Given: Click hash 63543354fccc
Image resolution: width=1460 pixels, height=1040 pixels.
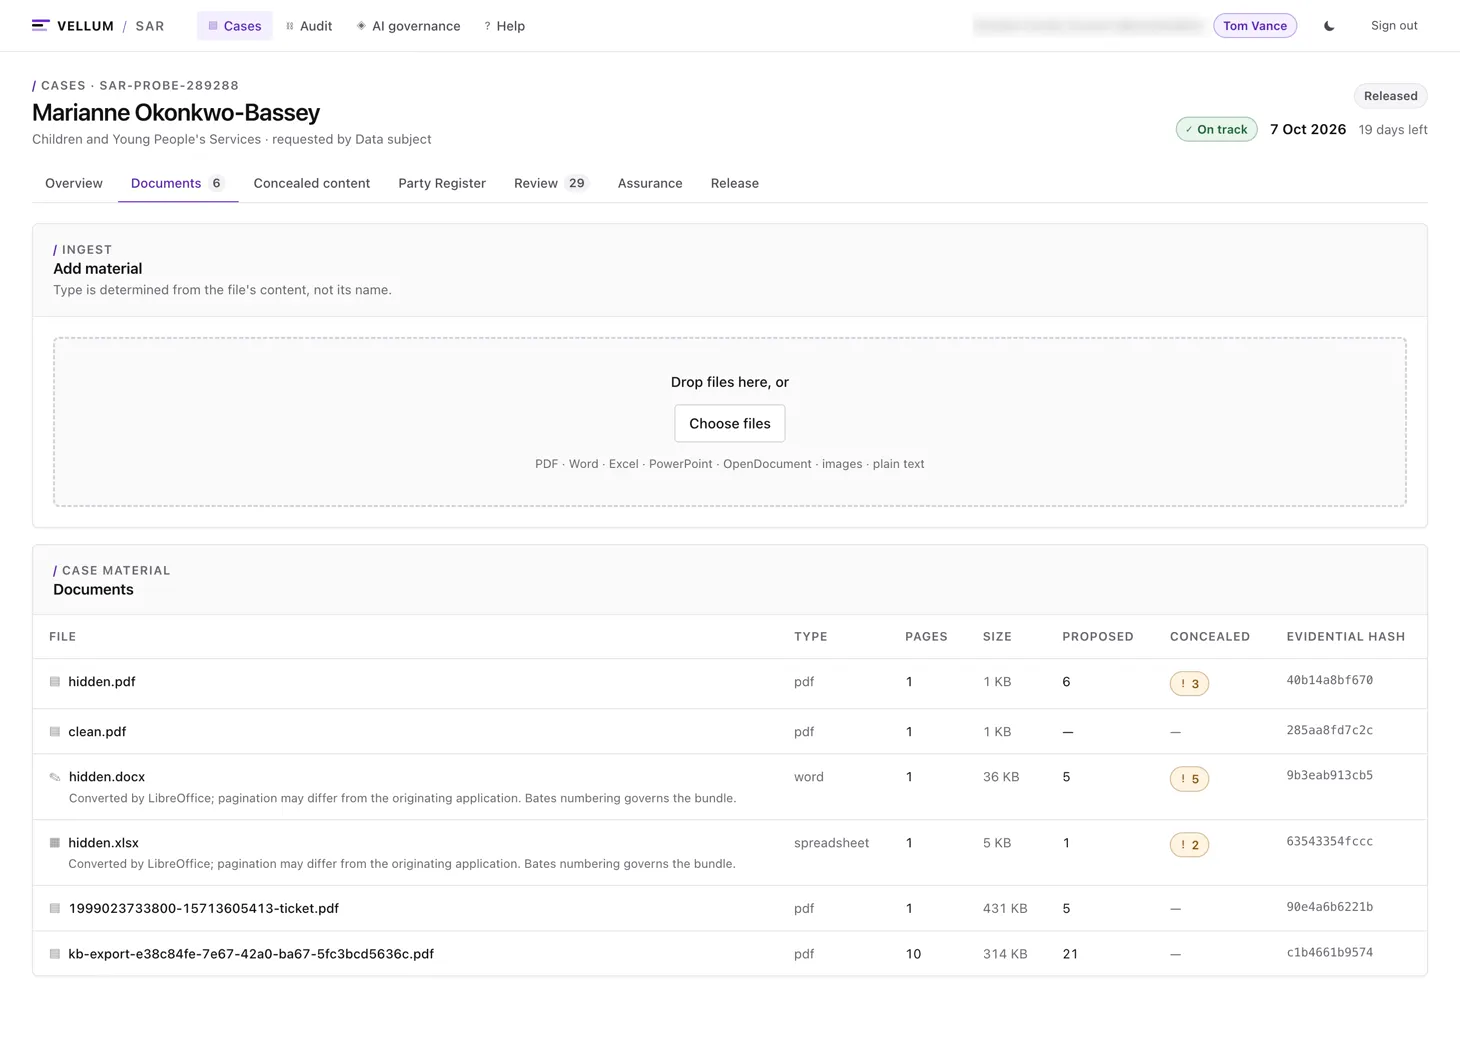Looking at the screenshot, I should click(x=1330, y=841).
